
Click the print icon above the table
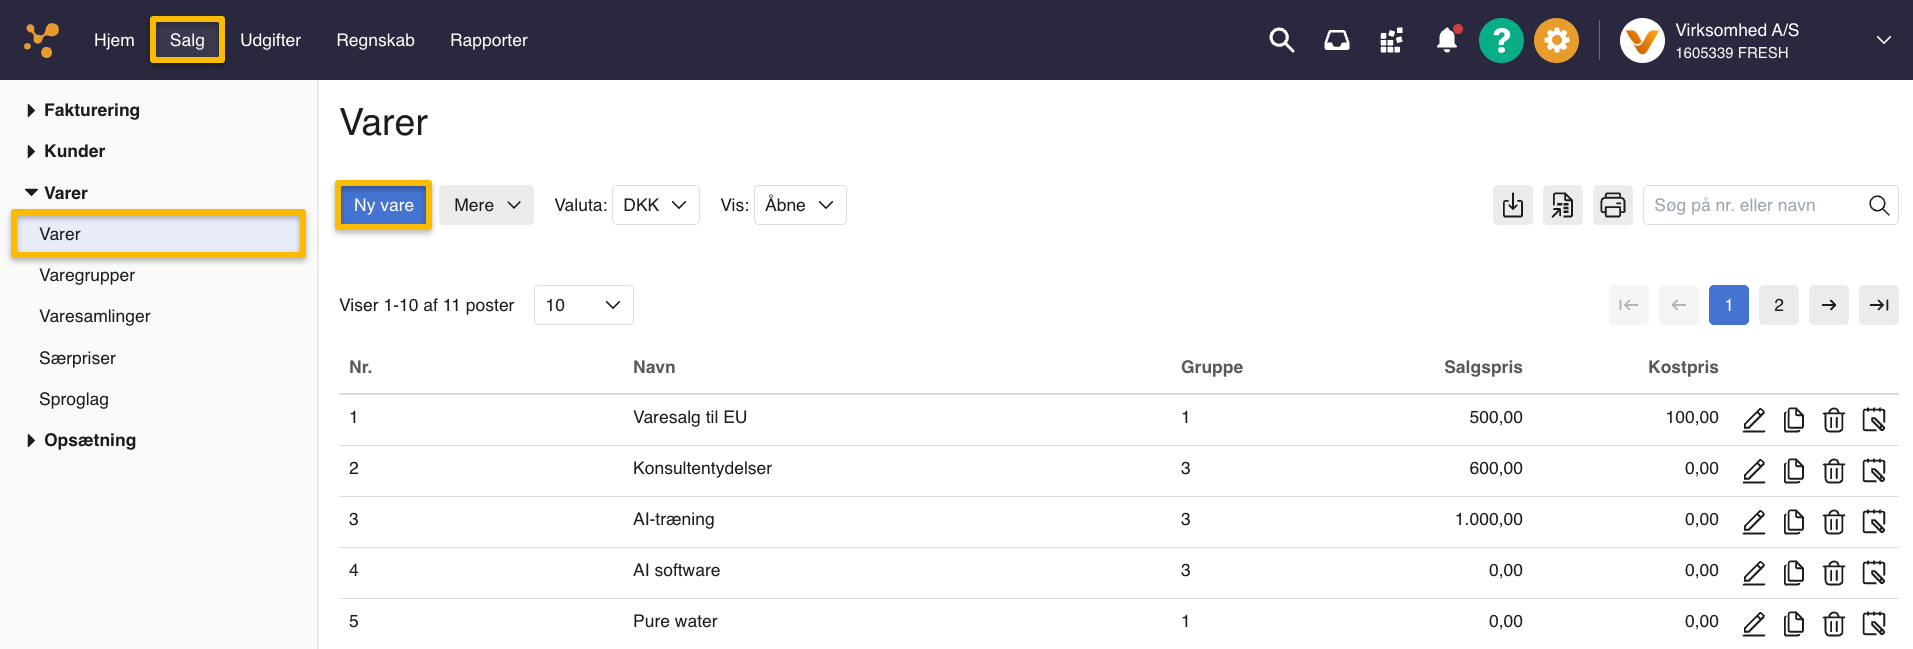(1612, 205)
